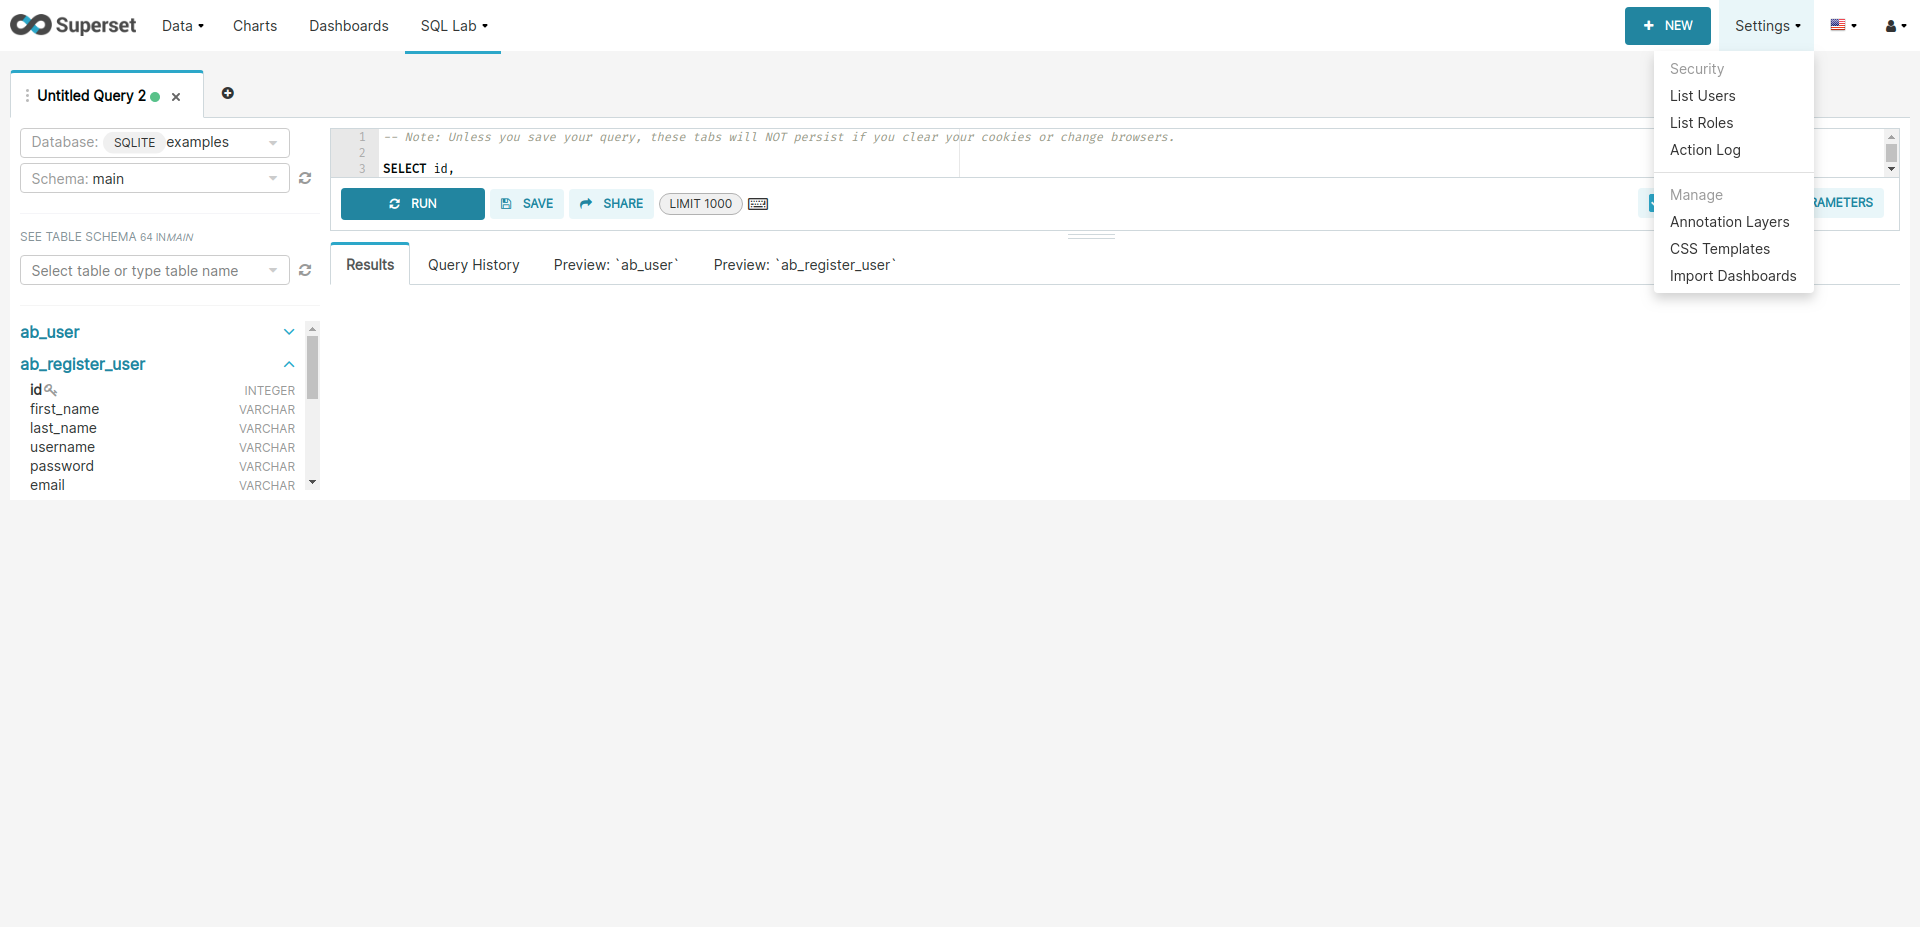The width and height of the screenshot is (1920, 927).
Task: Click the keyboard shortcuts icon beside LIMIT 1000
Action: [x=758, y=203]
